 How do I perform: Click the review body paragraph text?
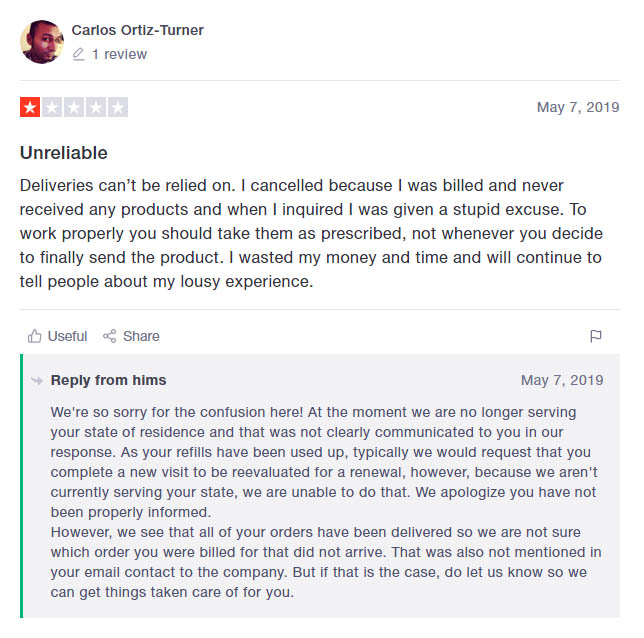[310, 233]
